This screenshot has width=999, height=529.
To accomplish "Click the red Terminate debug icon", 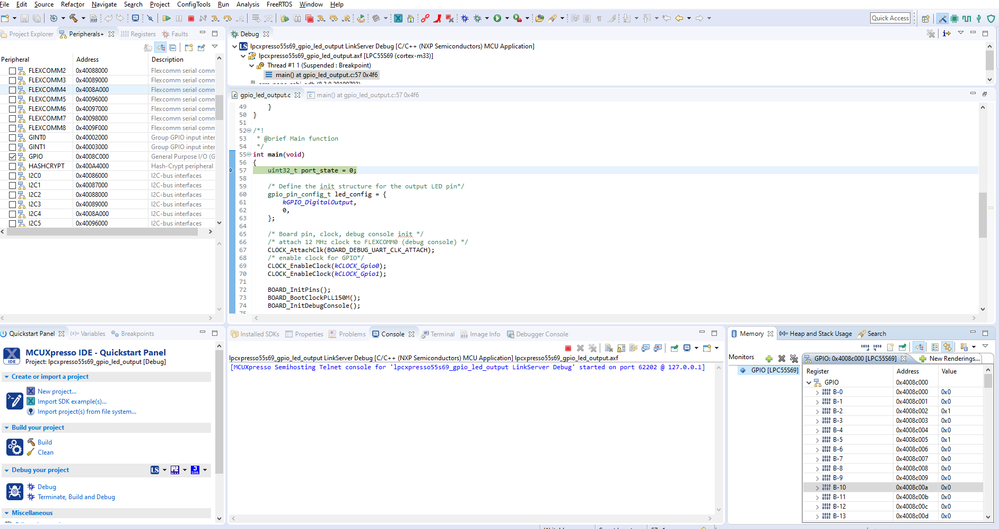I will (190, 18).
